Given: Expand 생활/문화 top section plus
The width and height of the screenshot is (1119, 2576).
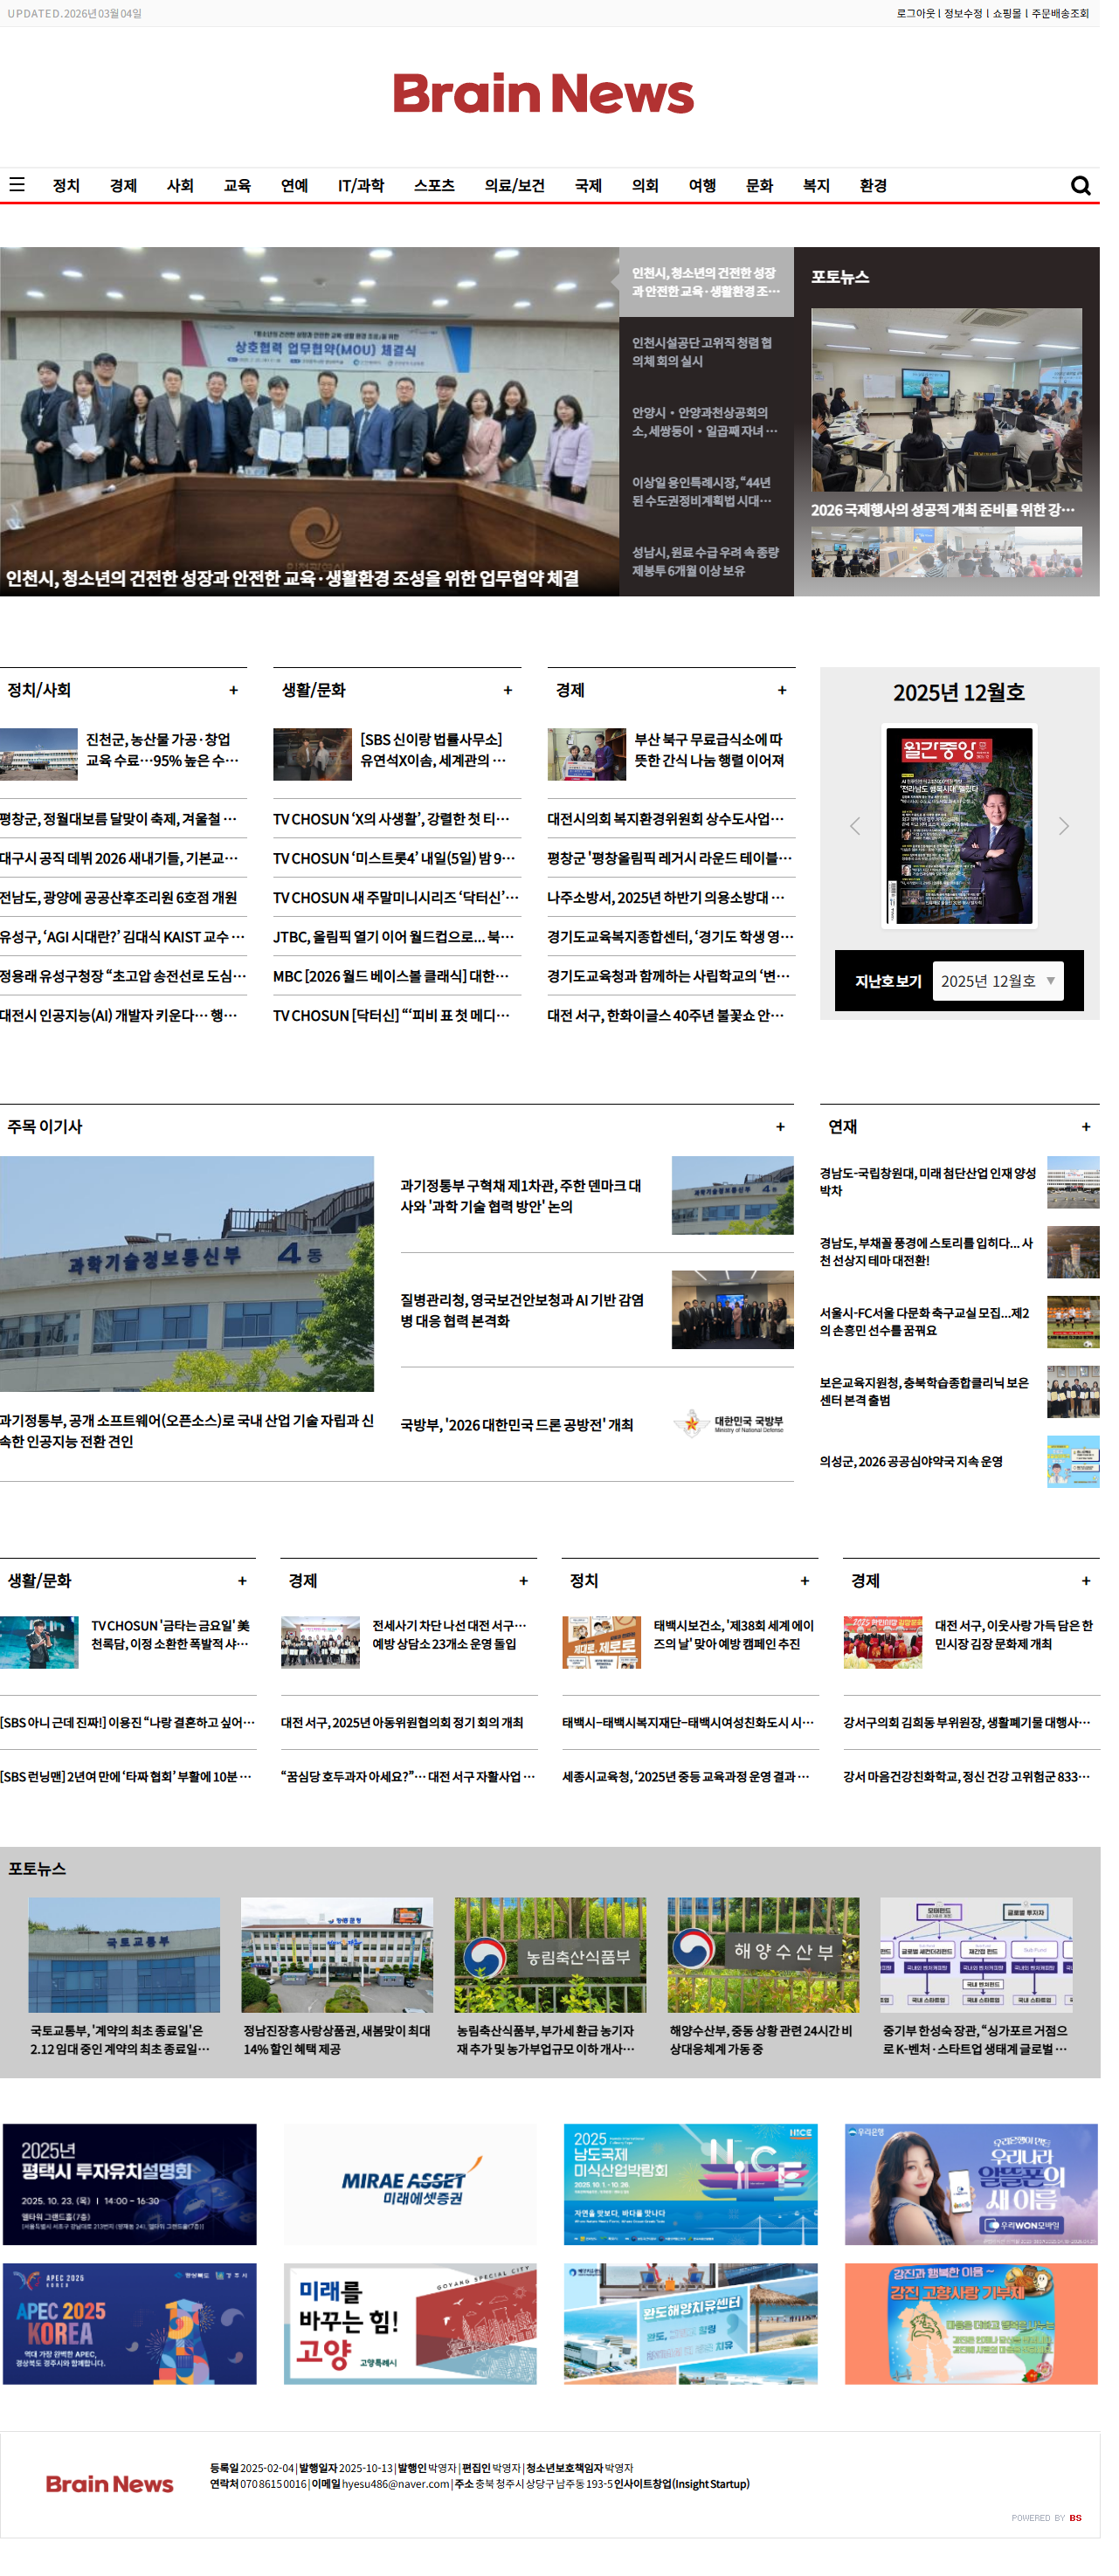Looking at the screenshot, I should coord(516,701).
